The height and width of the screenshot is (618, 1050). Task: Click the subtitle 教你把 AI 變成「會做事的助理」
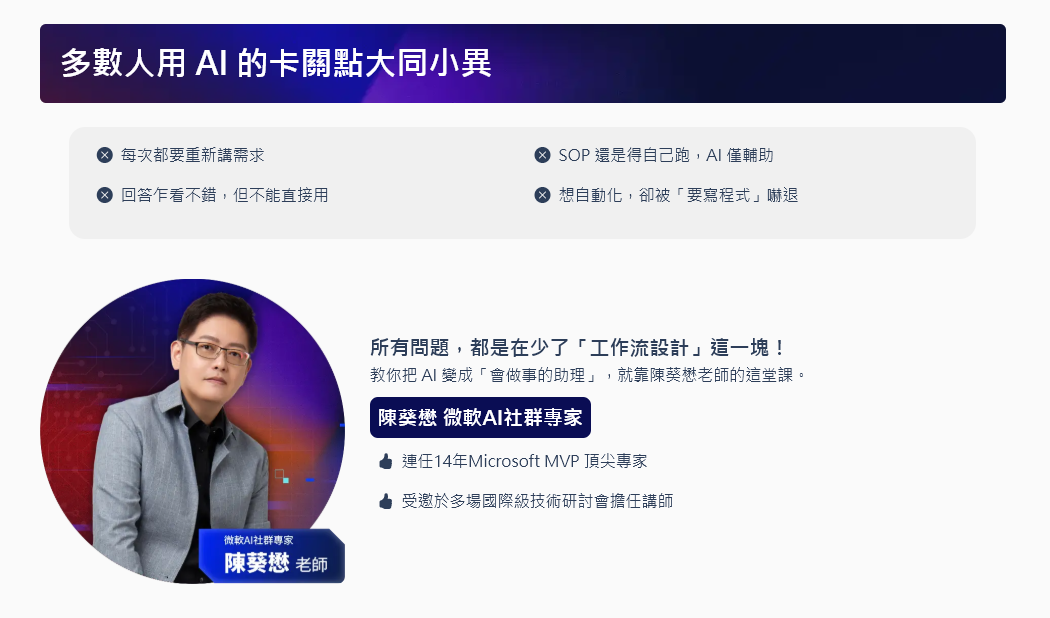point(485,375)
